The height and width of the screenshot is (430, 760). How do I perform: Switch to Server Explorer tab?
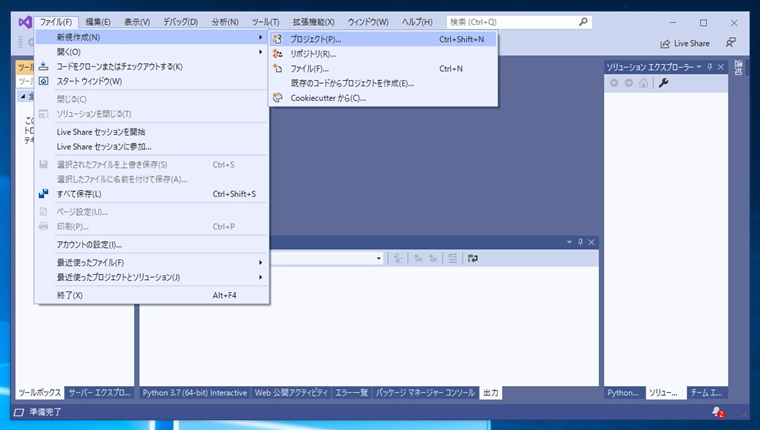[99, 393]
